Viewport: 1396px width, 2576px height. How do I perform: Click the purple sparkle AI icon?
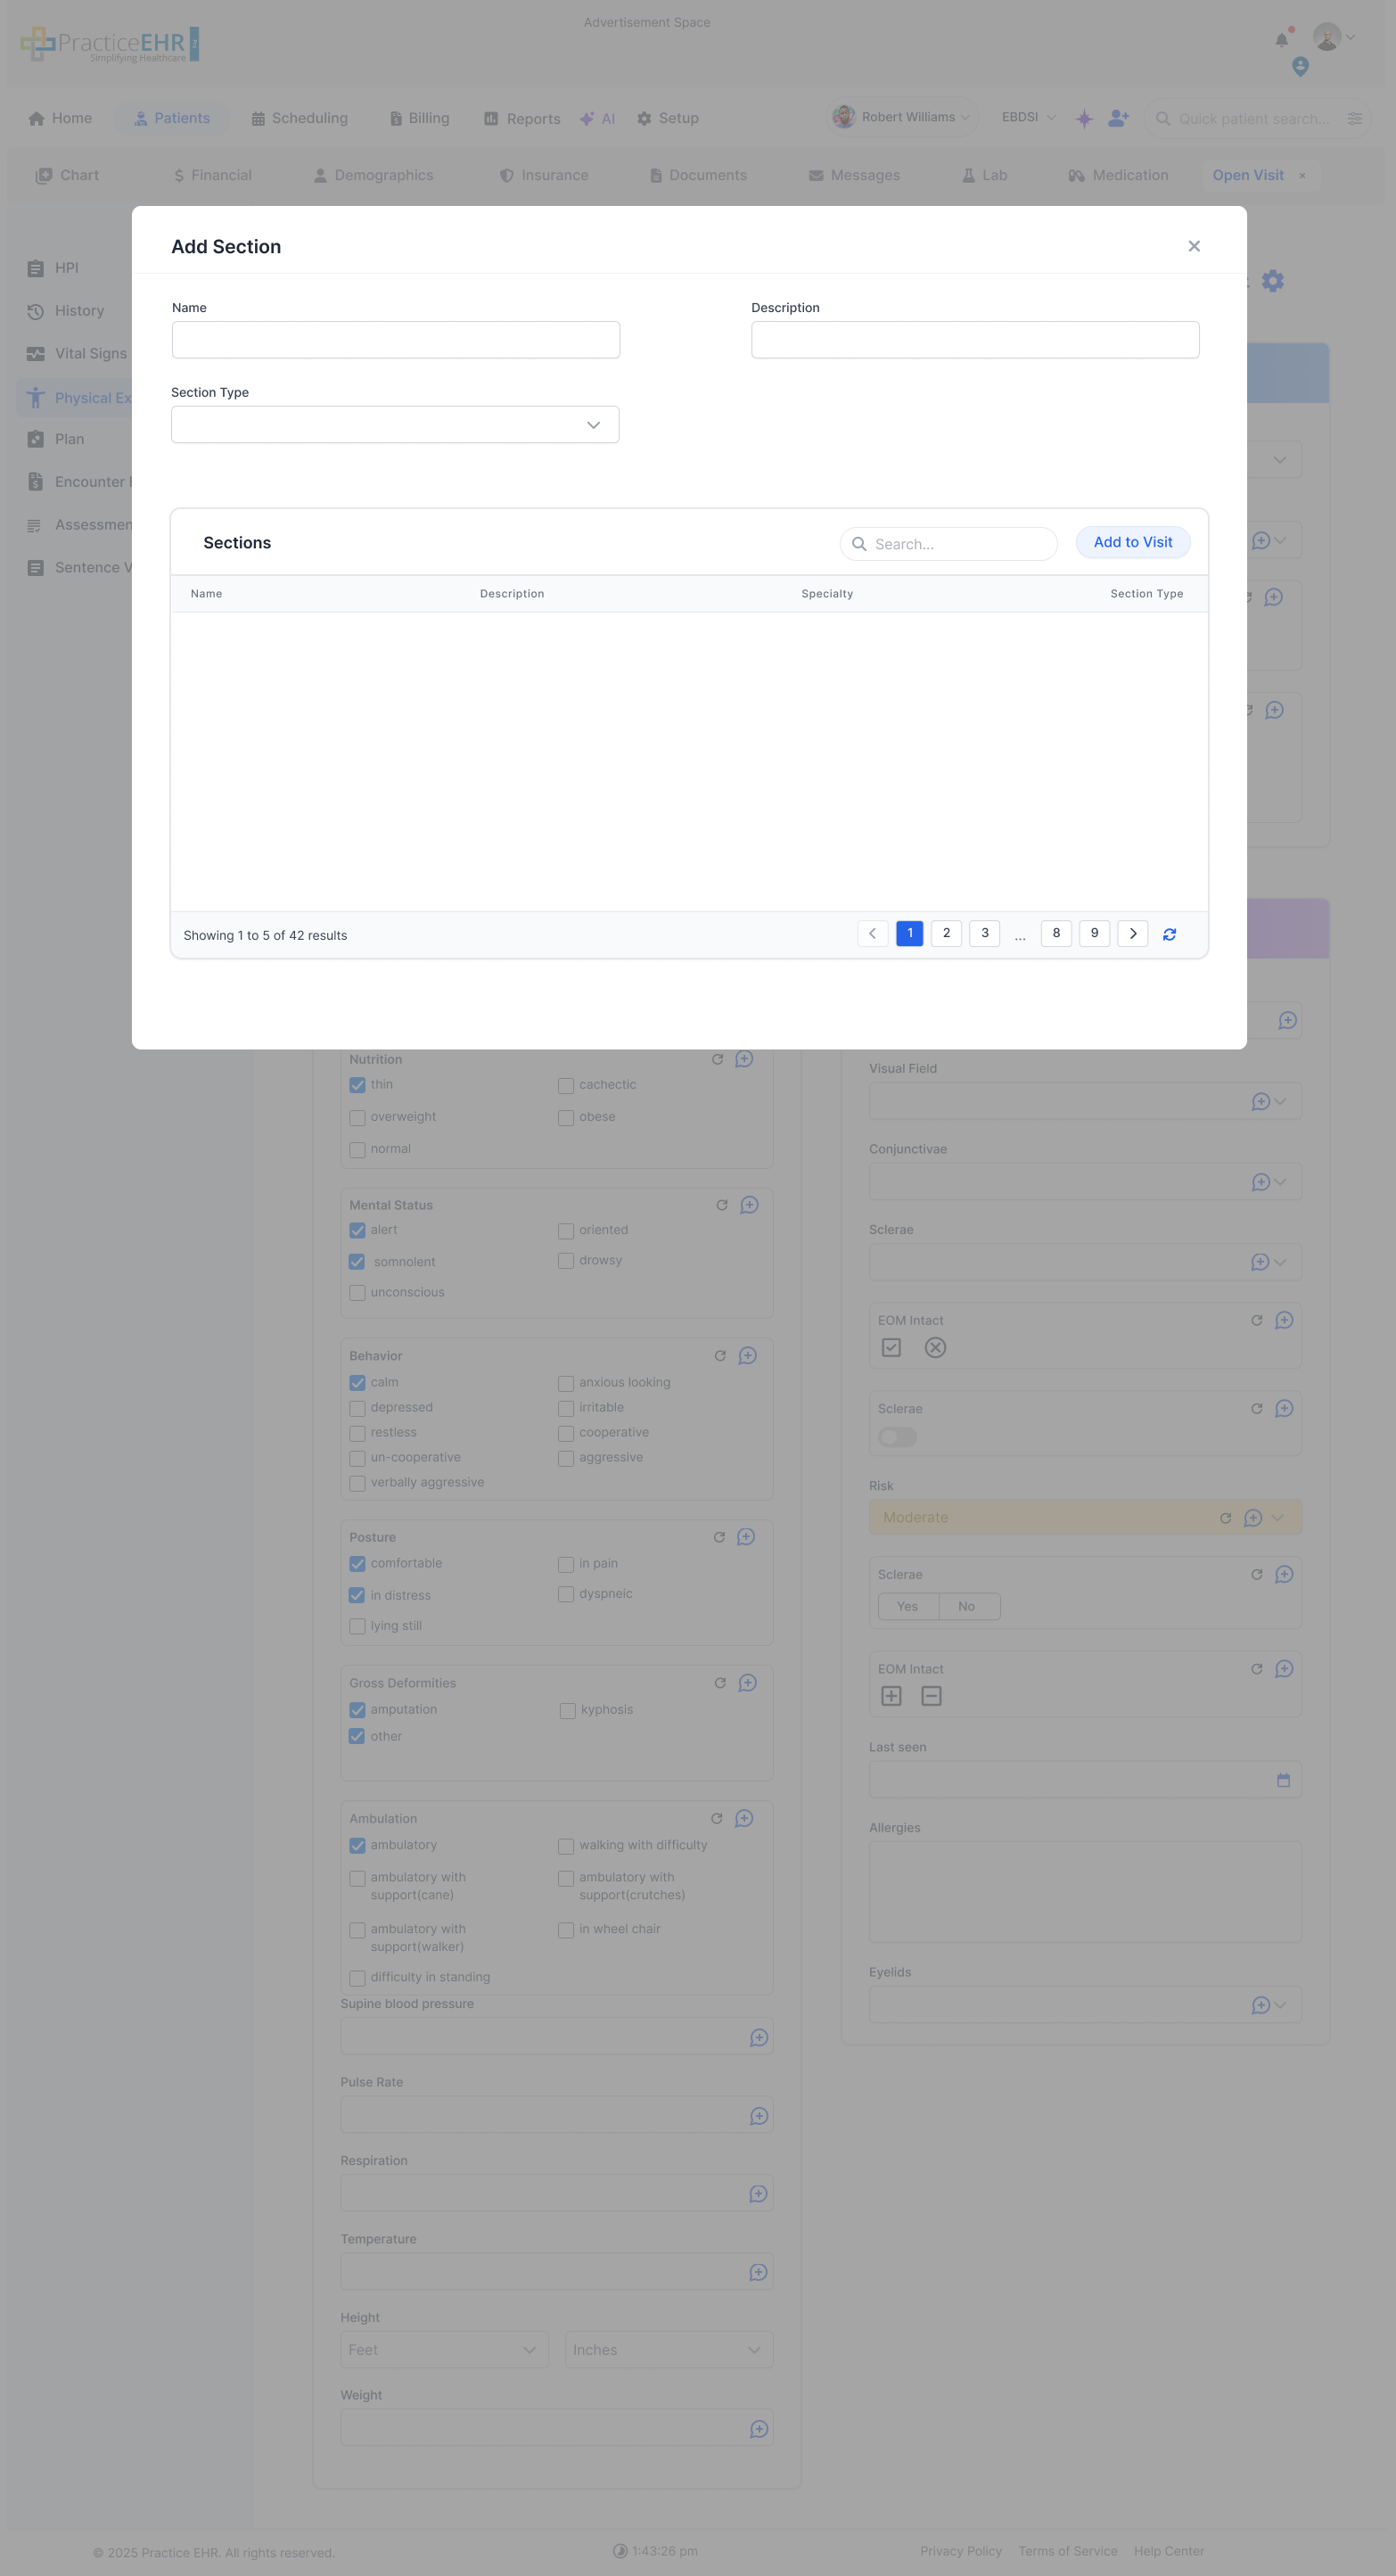(x=1084, y=118)
